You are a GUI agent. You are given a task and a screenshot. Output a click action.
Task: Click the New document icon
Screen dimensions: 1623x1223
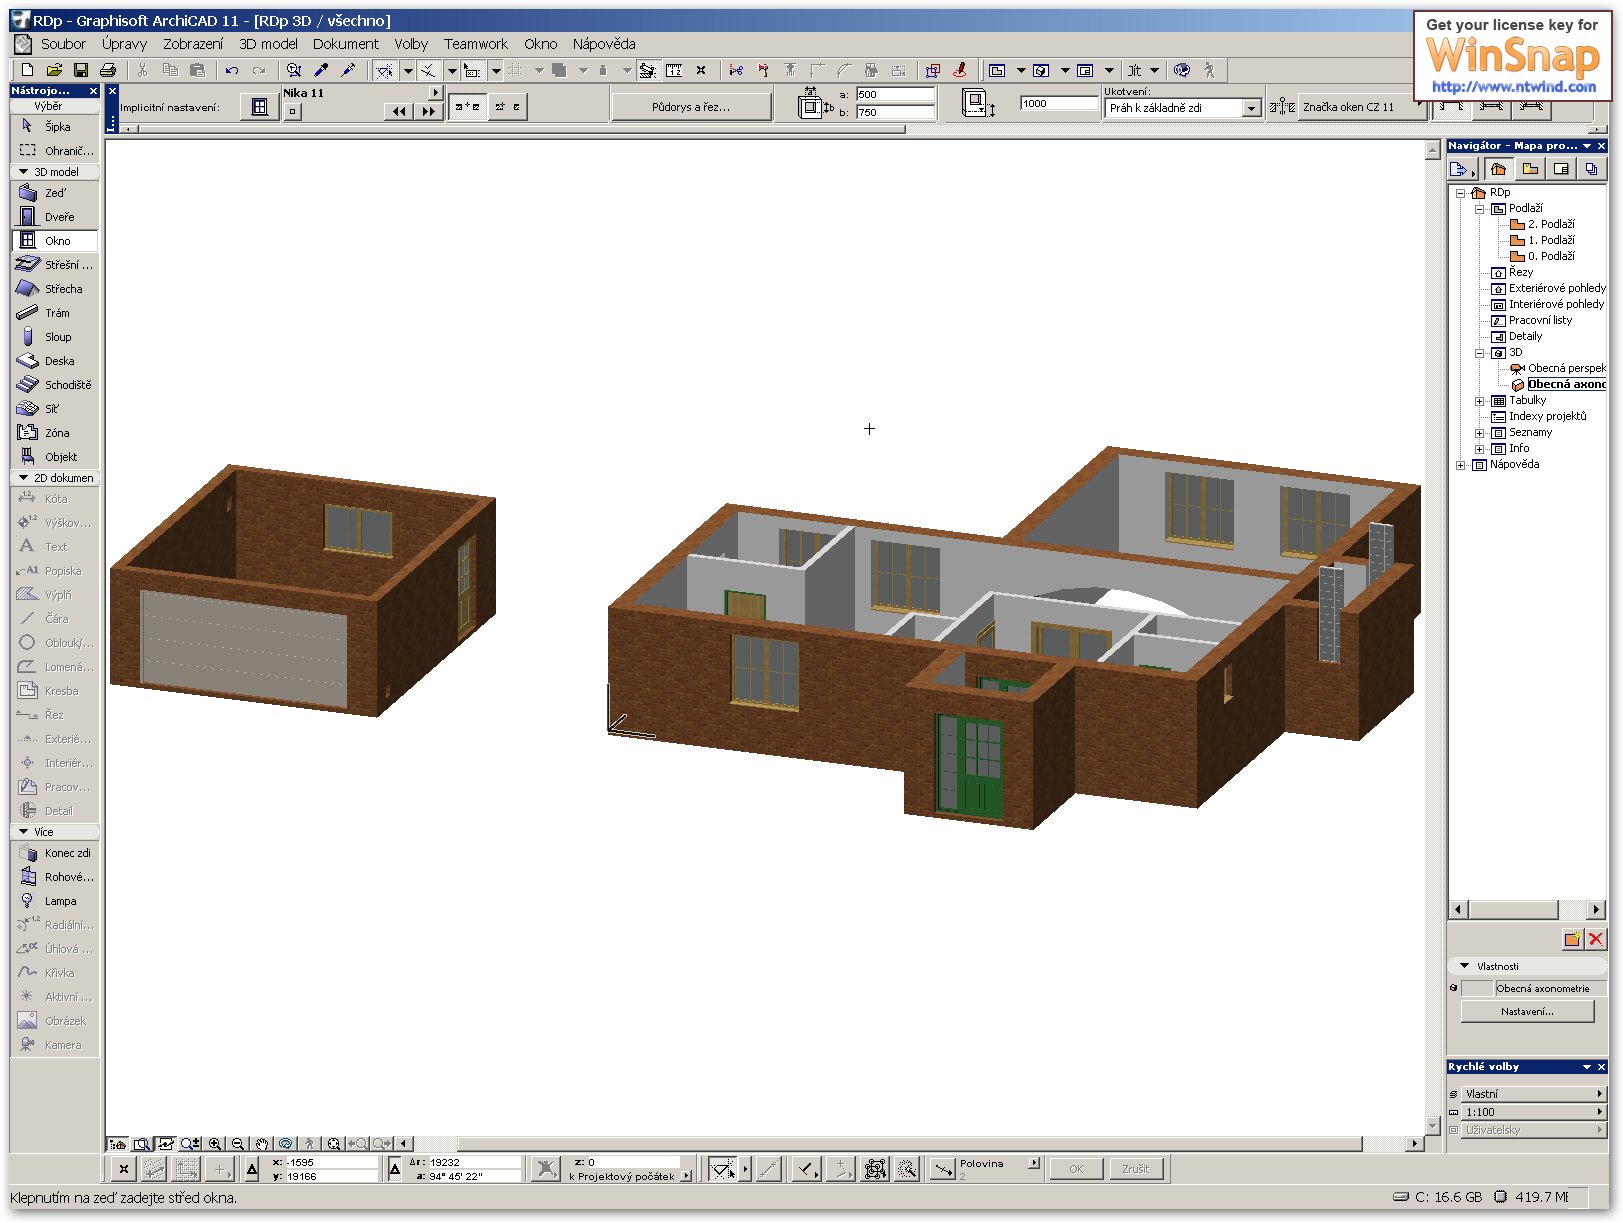28,70
